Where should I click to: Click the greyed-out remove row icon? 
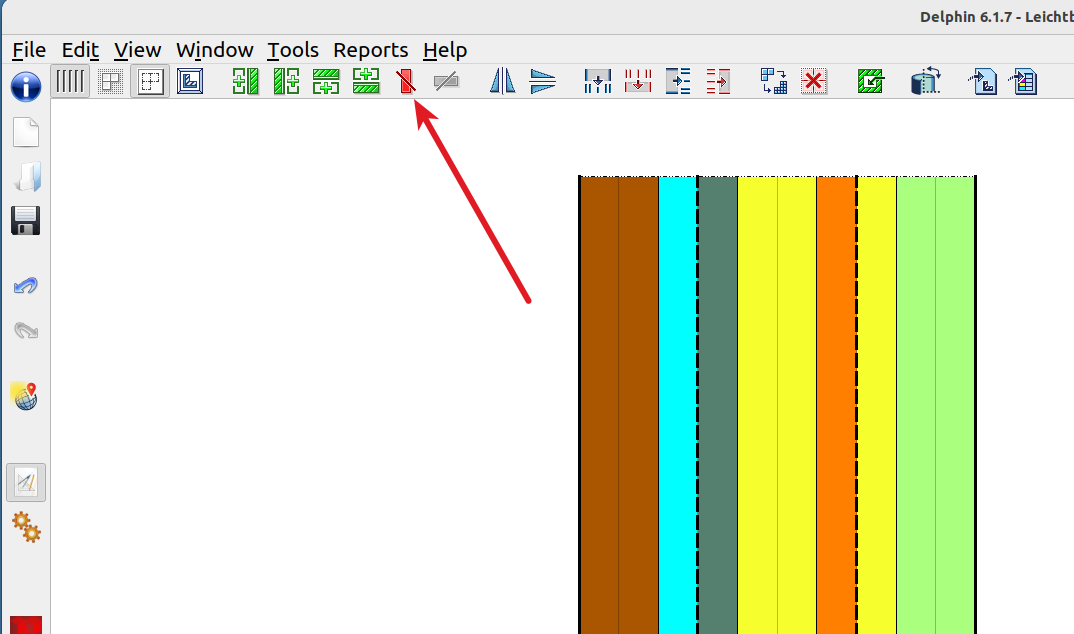point(446,82)
